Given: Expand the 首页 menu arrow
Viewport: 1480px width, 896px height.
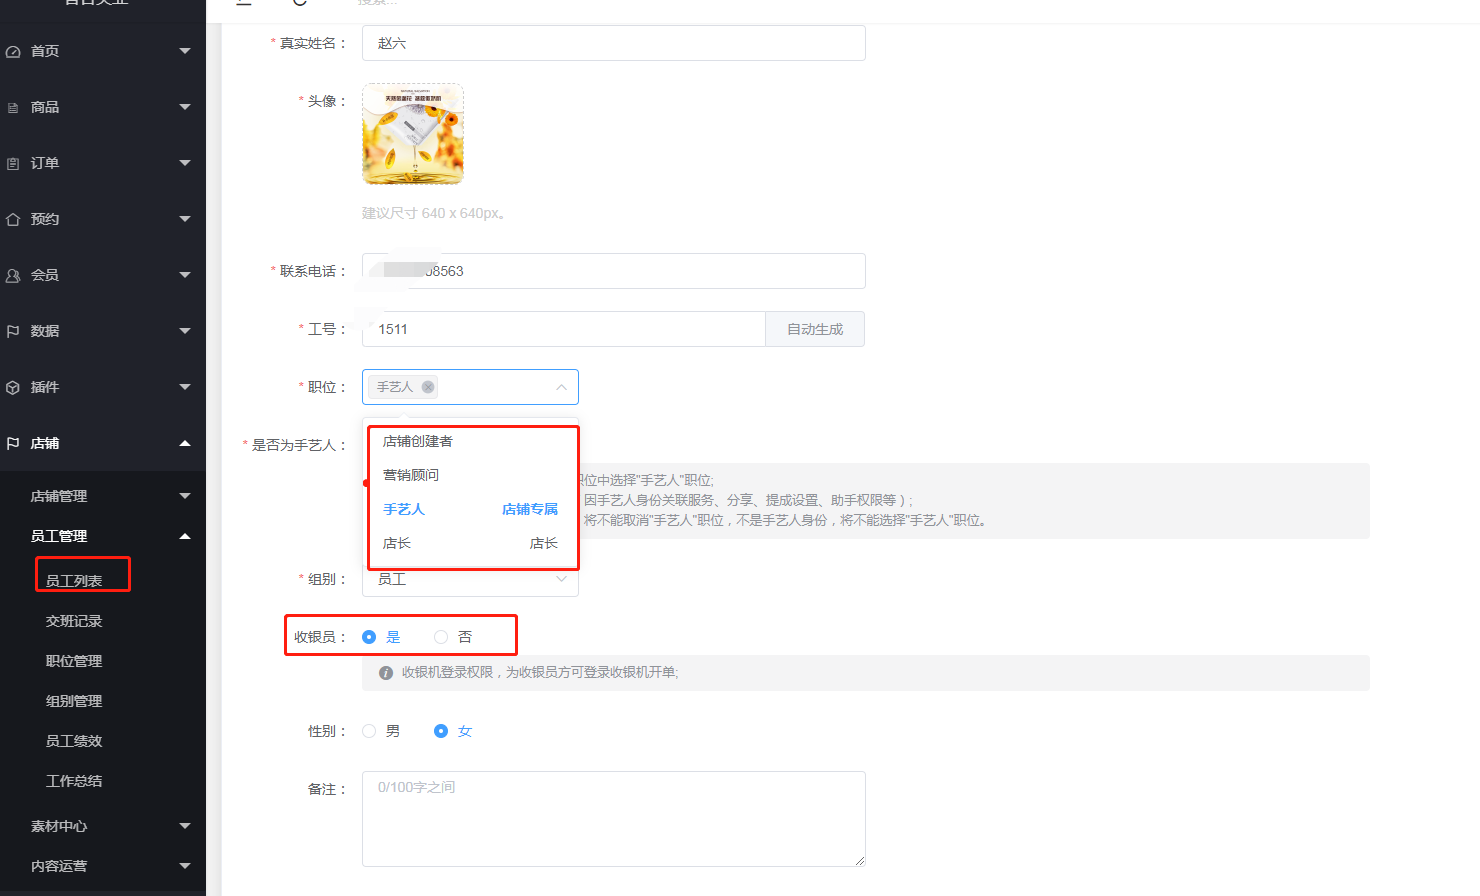Looking at the screenshot, I should 185,51.
